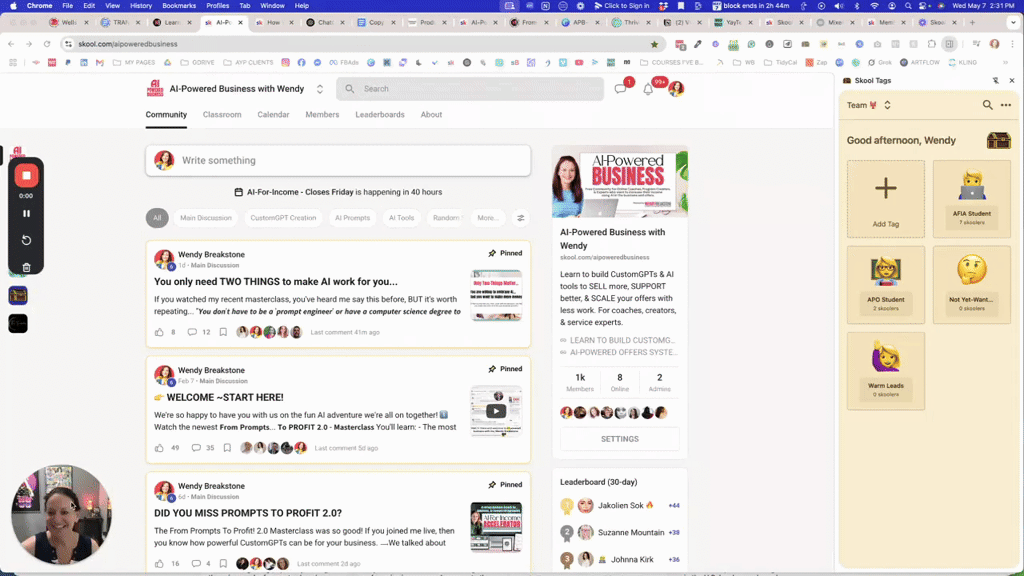The height and width of the screenshot is (576, 1024).
Task: Bookmark the WELCOME START HERE post
Action: coord(227,448)
